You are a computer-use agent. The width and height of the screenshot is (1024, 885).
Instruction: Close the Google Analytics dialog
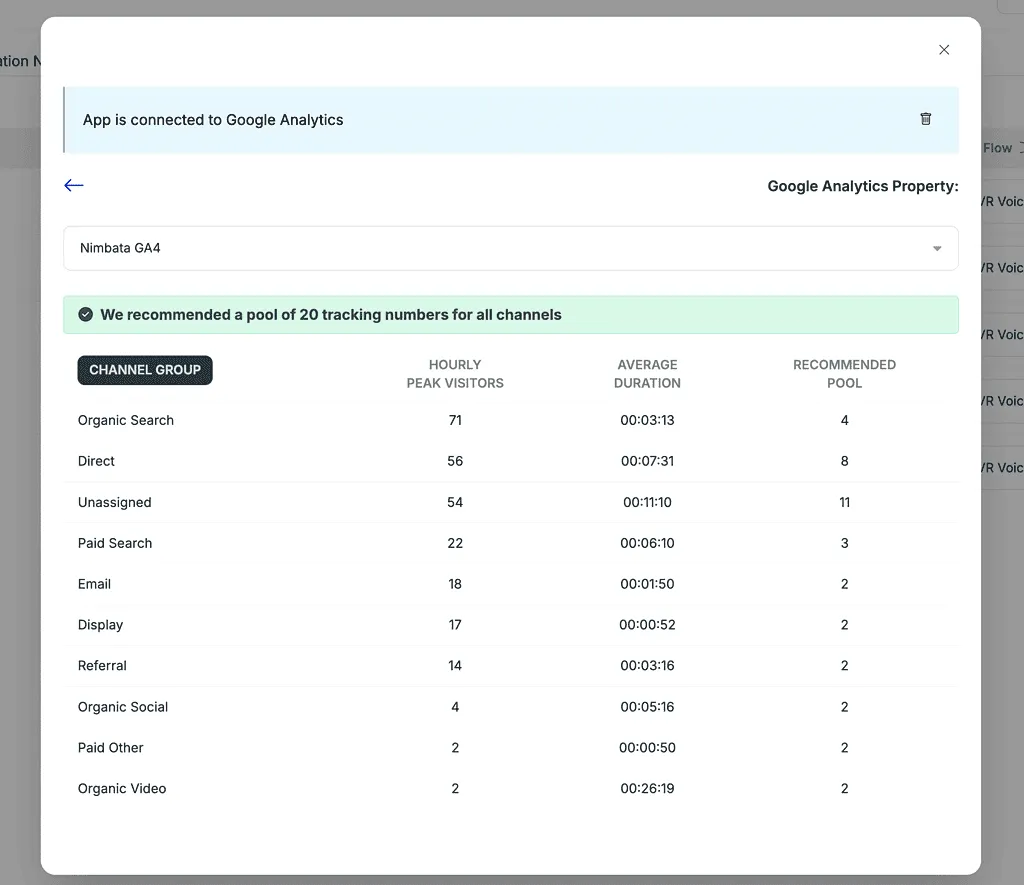(x=944, y=50)
